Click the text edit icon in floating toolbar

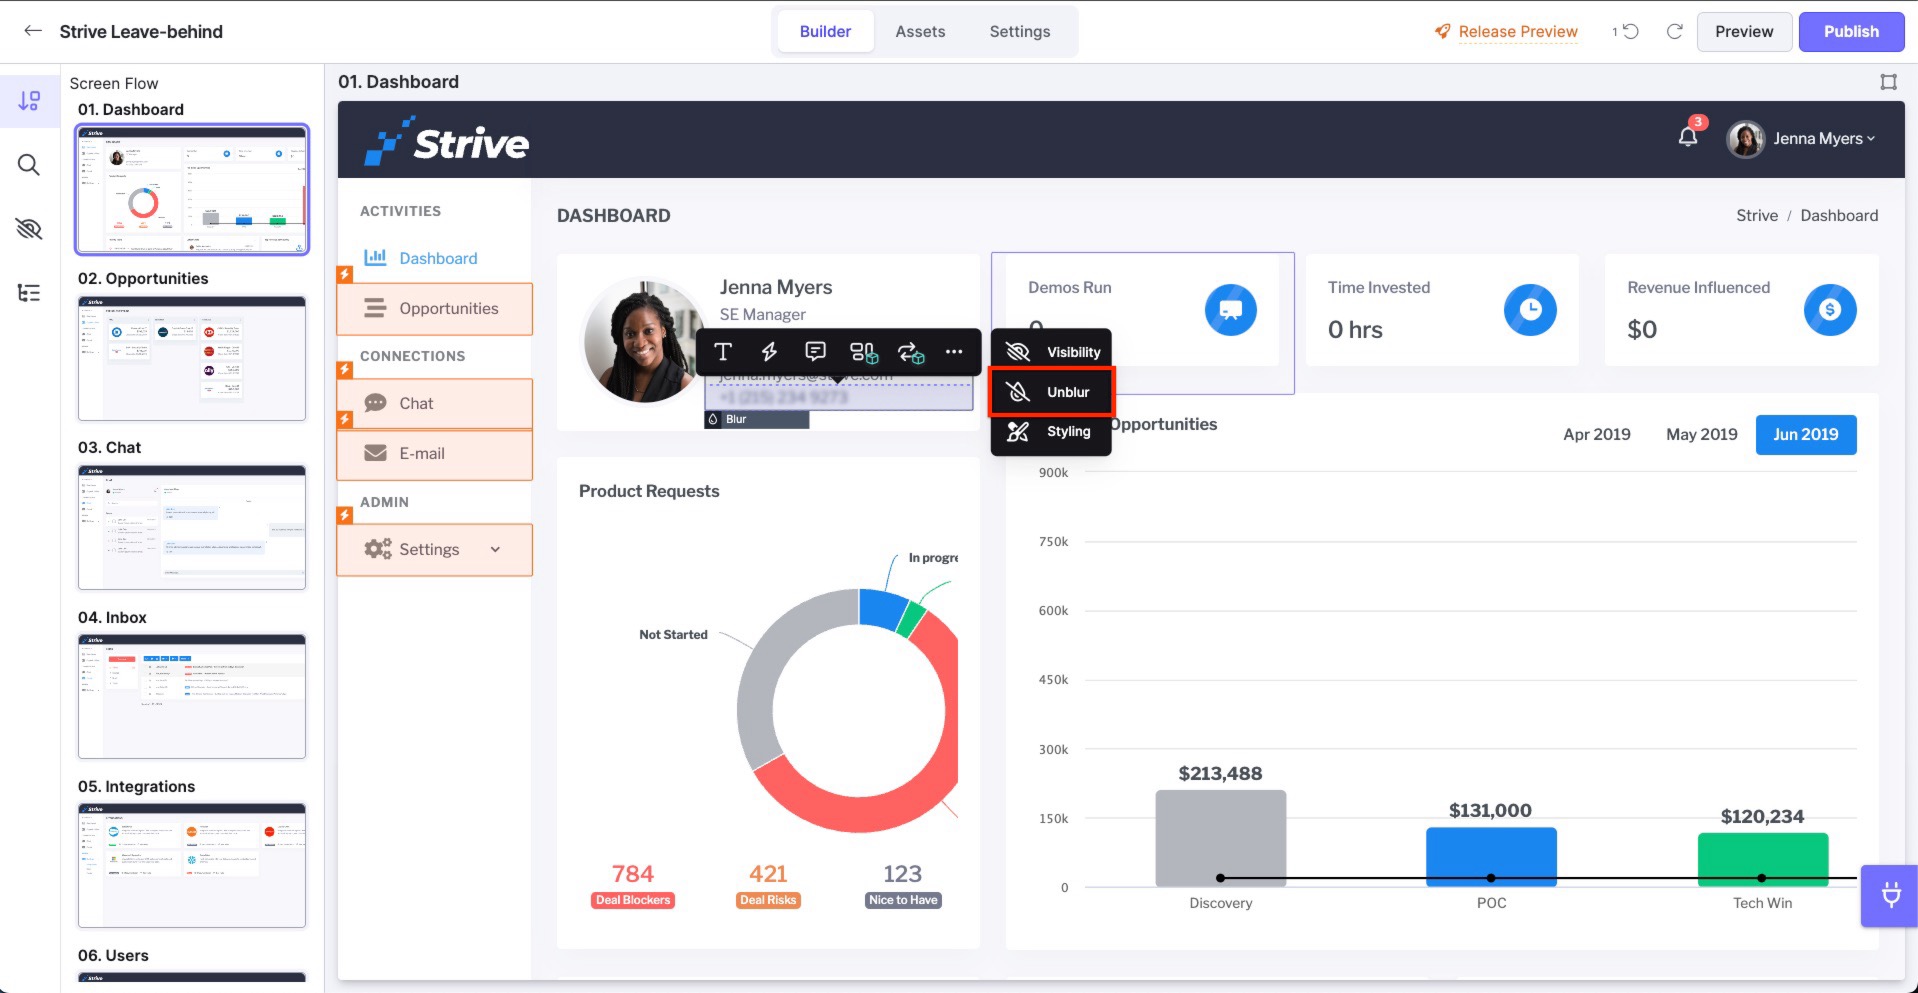[723, 352]
